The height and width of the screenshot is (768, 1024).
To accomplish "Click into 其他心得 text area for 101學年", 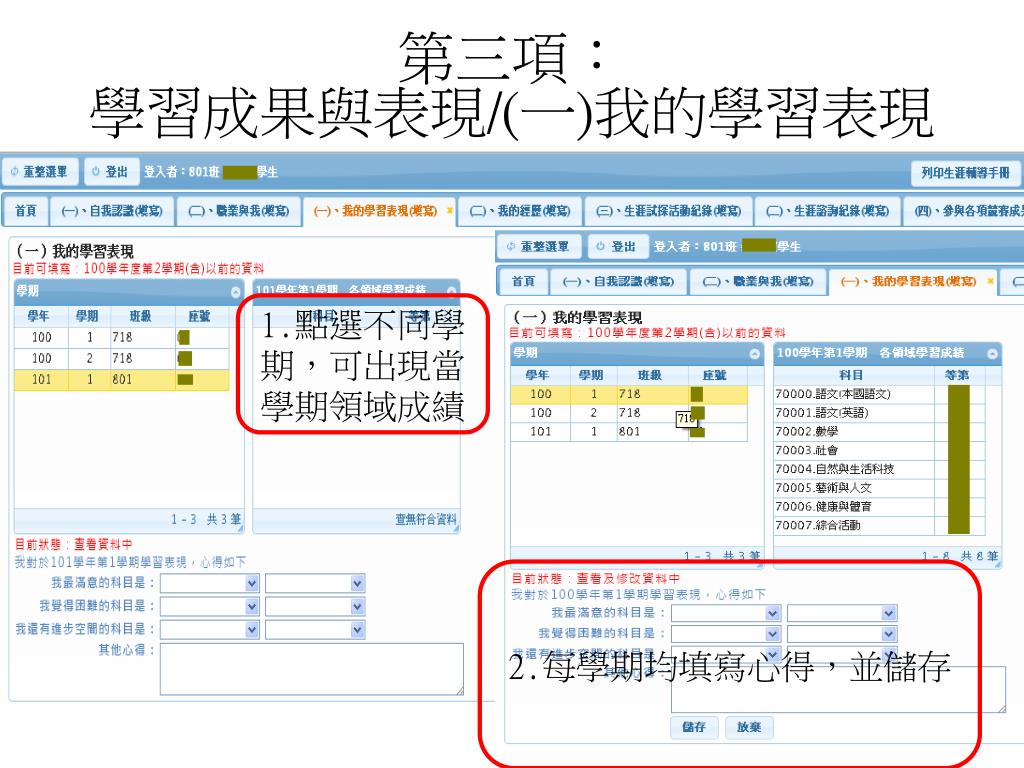I will 312,669.
